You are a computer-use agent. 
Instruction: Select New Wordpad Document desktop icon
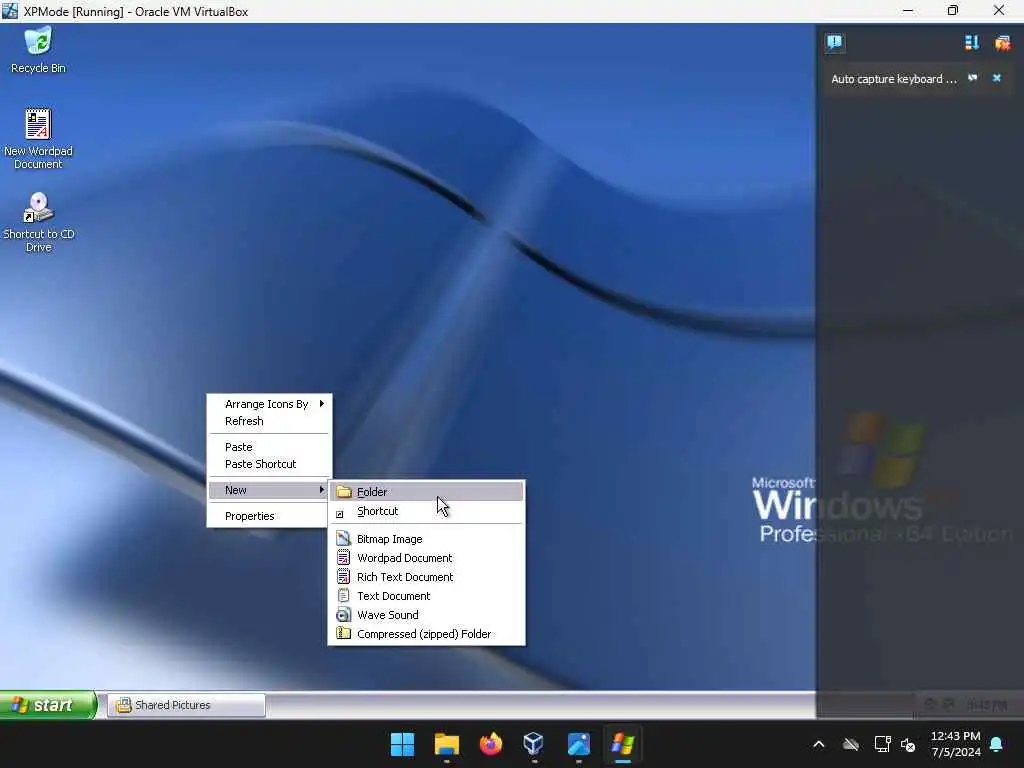(38, 138)
